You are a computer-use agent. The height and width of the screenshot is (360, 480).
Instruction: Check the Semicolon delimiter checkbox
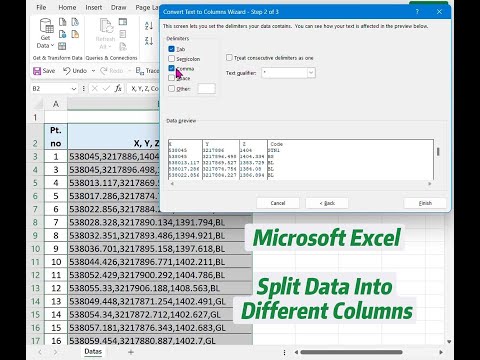click(x=171, y=59)
